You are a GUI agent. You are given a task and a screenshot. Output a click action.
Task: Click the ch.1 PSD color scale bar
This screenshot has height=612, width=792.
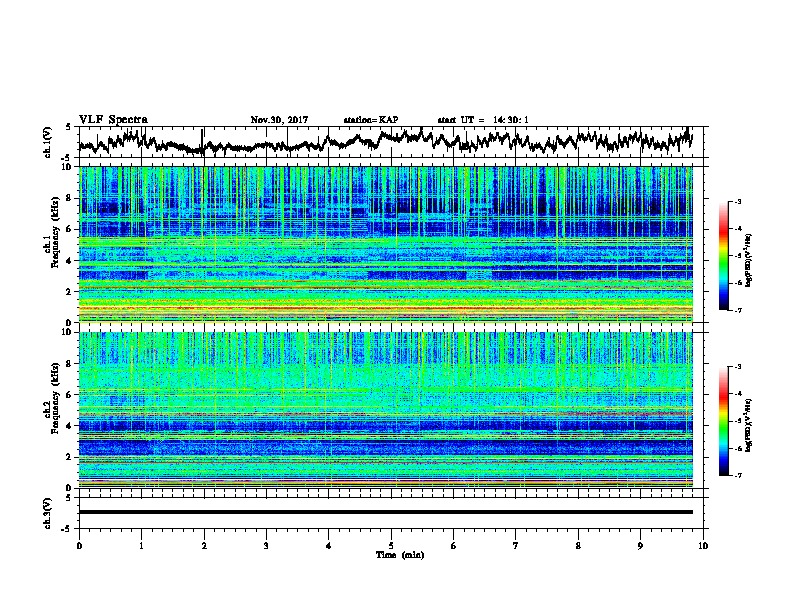click(723, 256)
